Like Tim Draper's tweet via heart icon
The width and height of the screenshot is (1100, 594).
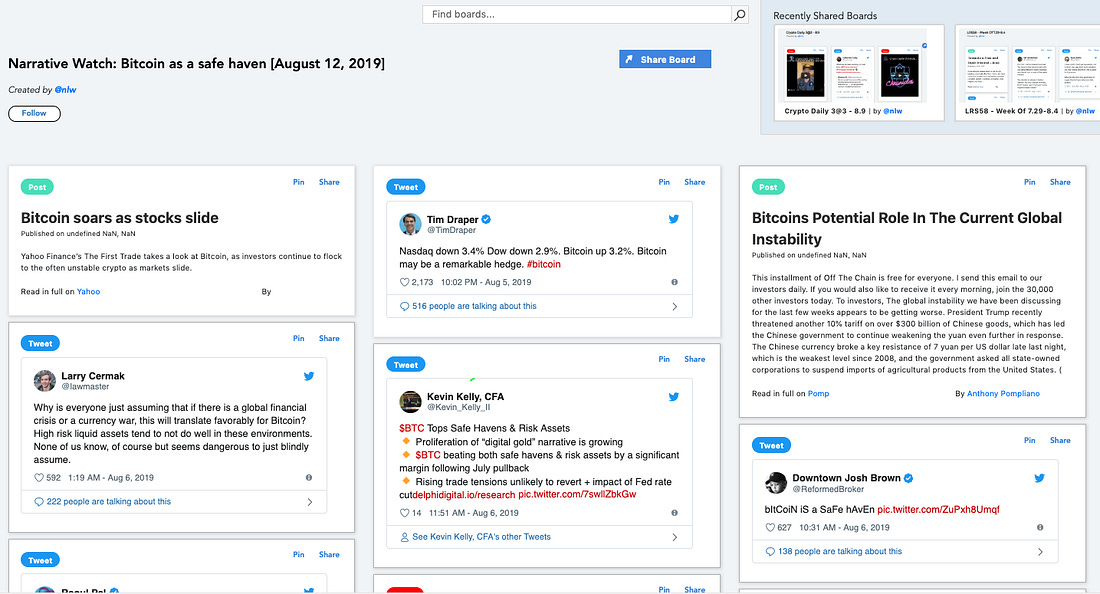pyautogui.click(x=404, y=282)
